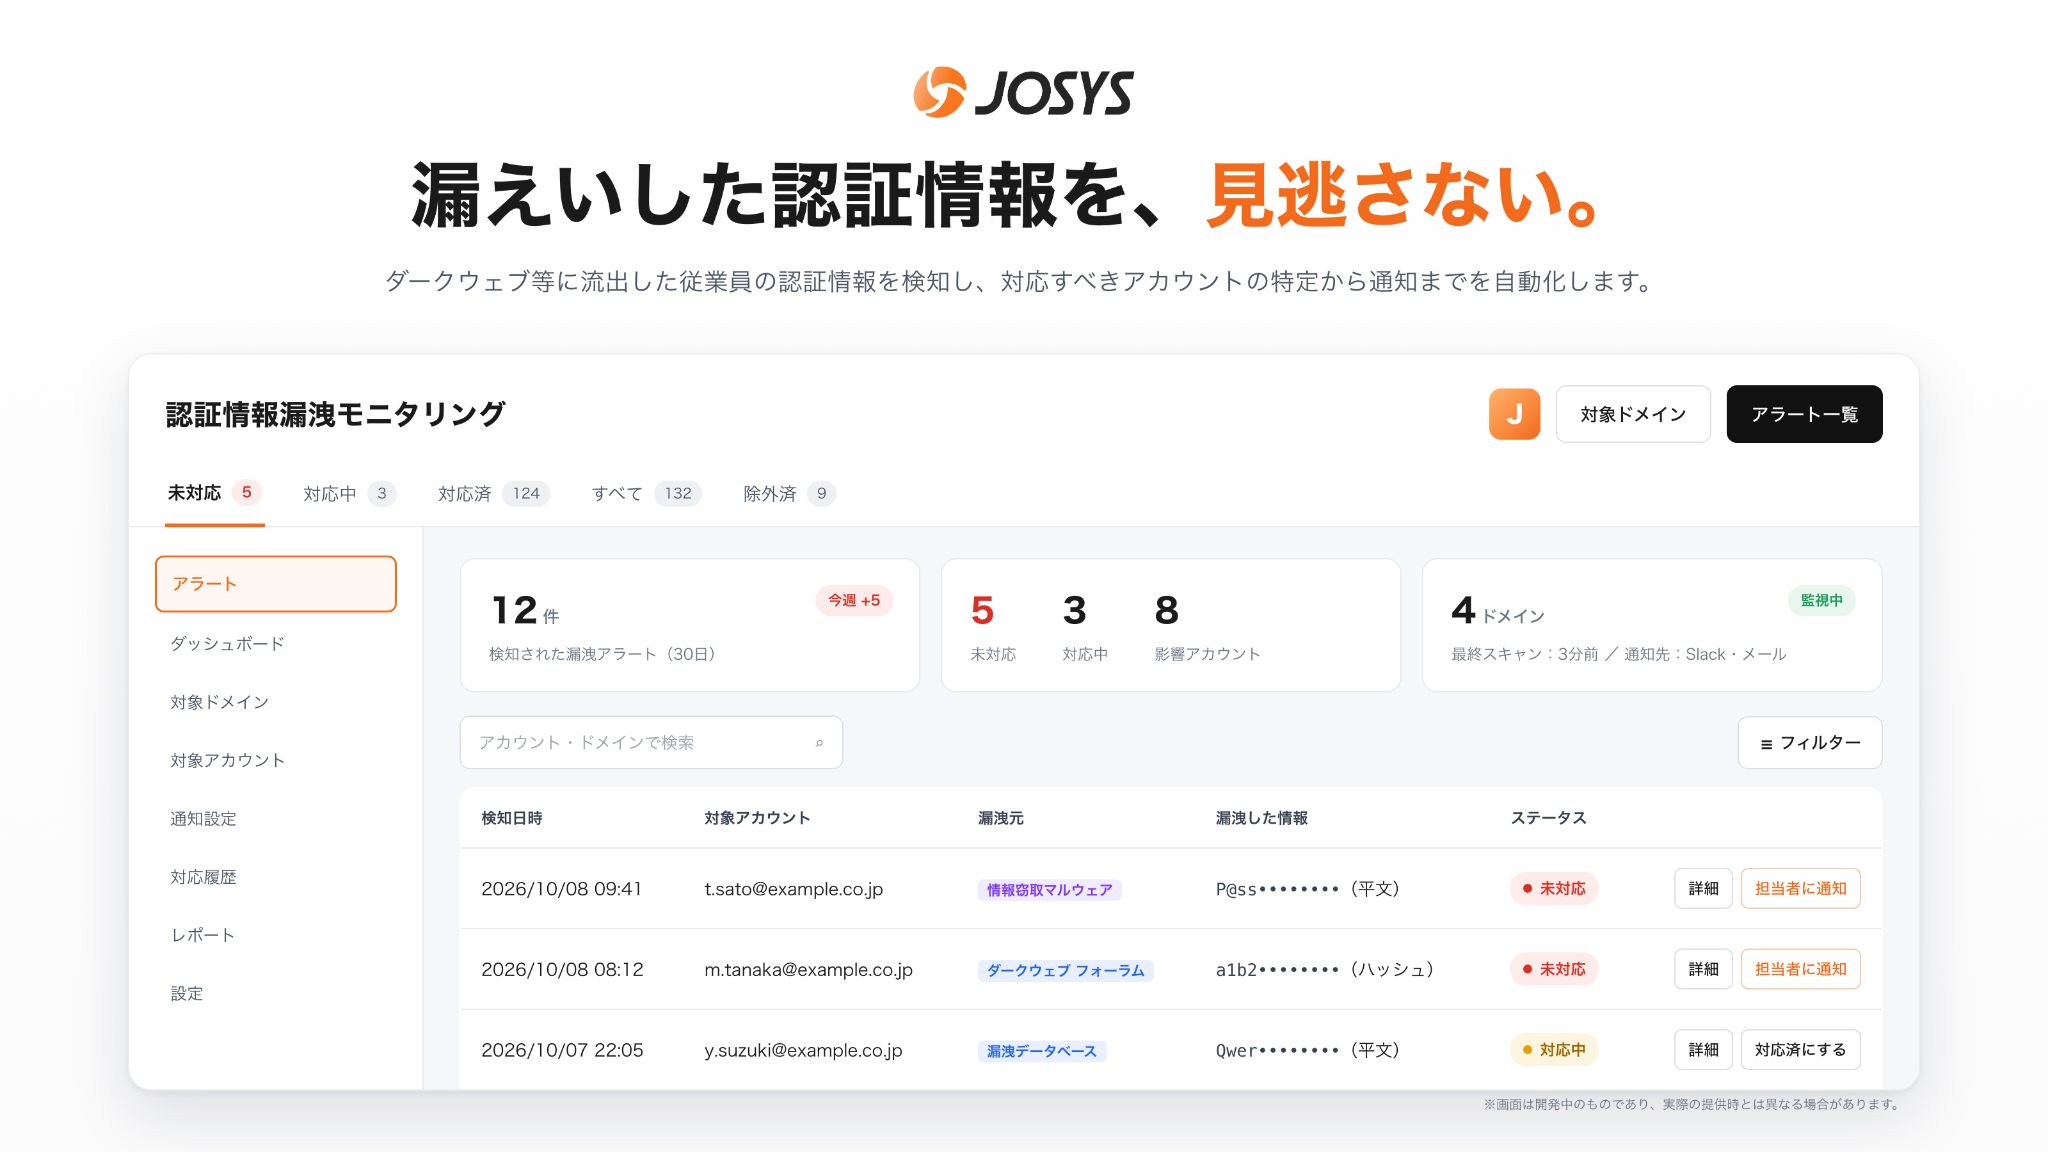Click the JOSYS logo at top

point(1023,93)
